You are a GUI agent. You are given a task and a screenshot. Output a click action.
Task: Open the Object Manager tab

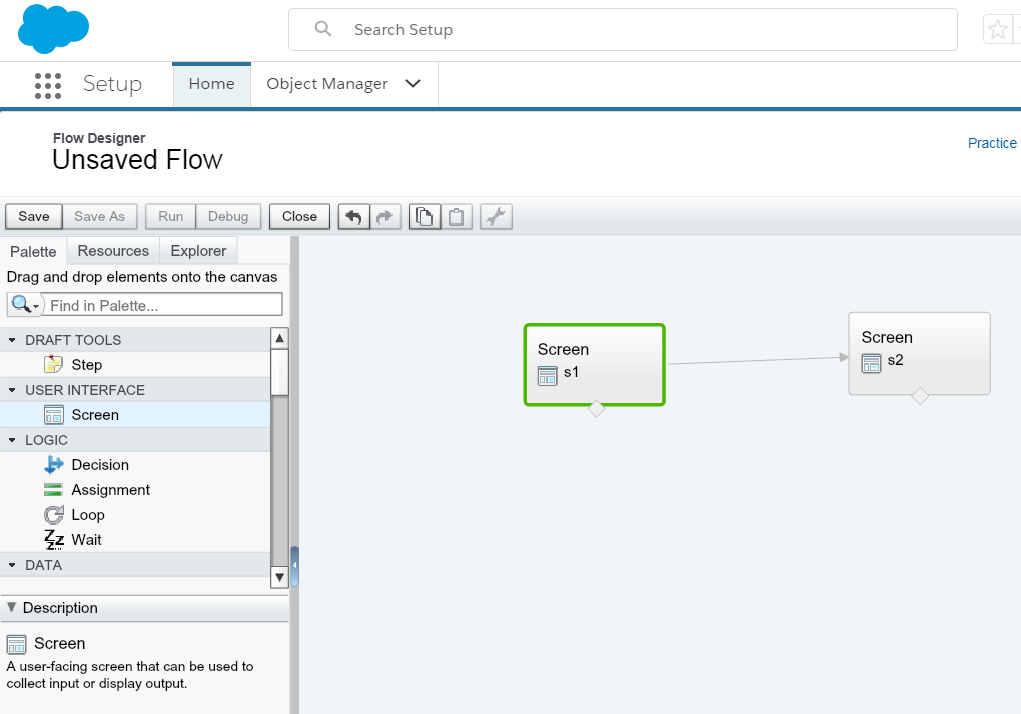tap(327, 84)
